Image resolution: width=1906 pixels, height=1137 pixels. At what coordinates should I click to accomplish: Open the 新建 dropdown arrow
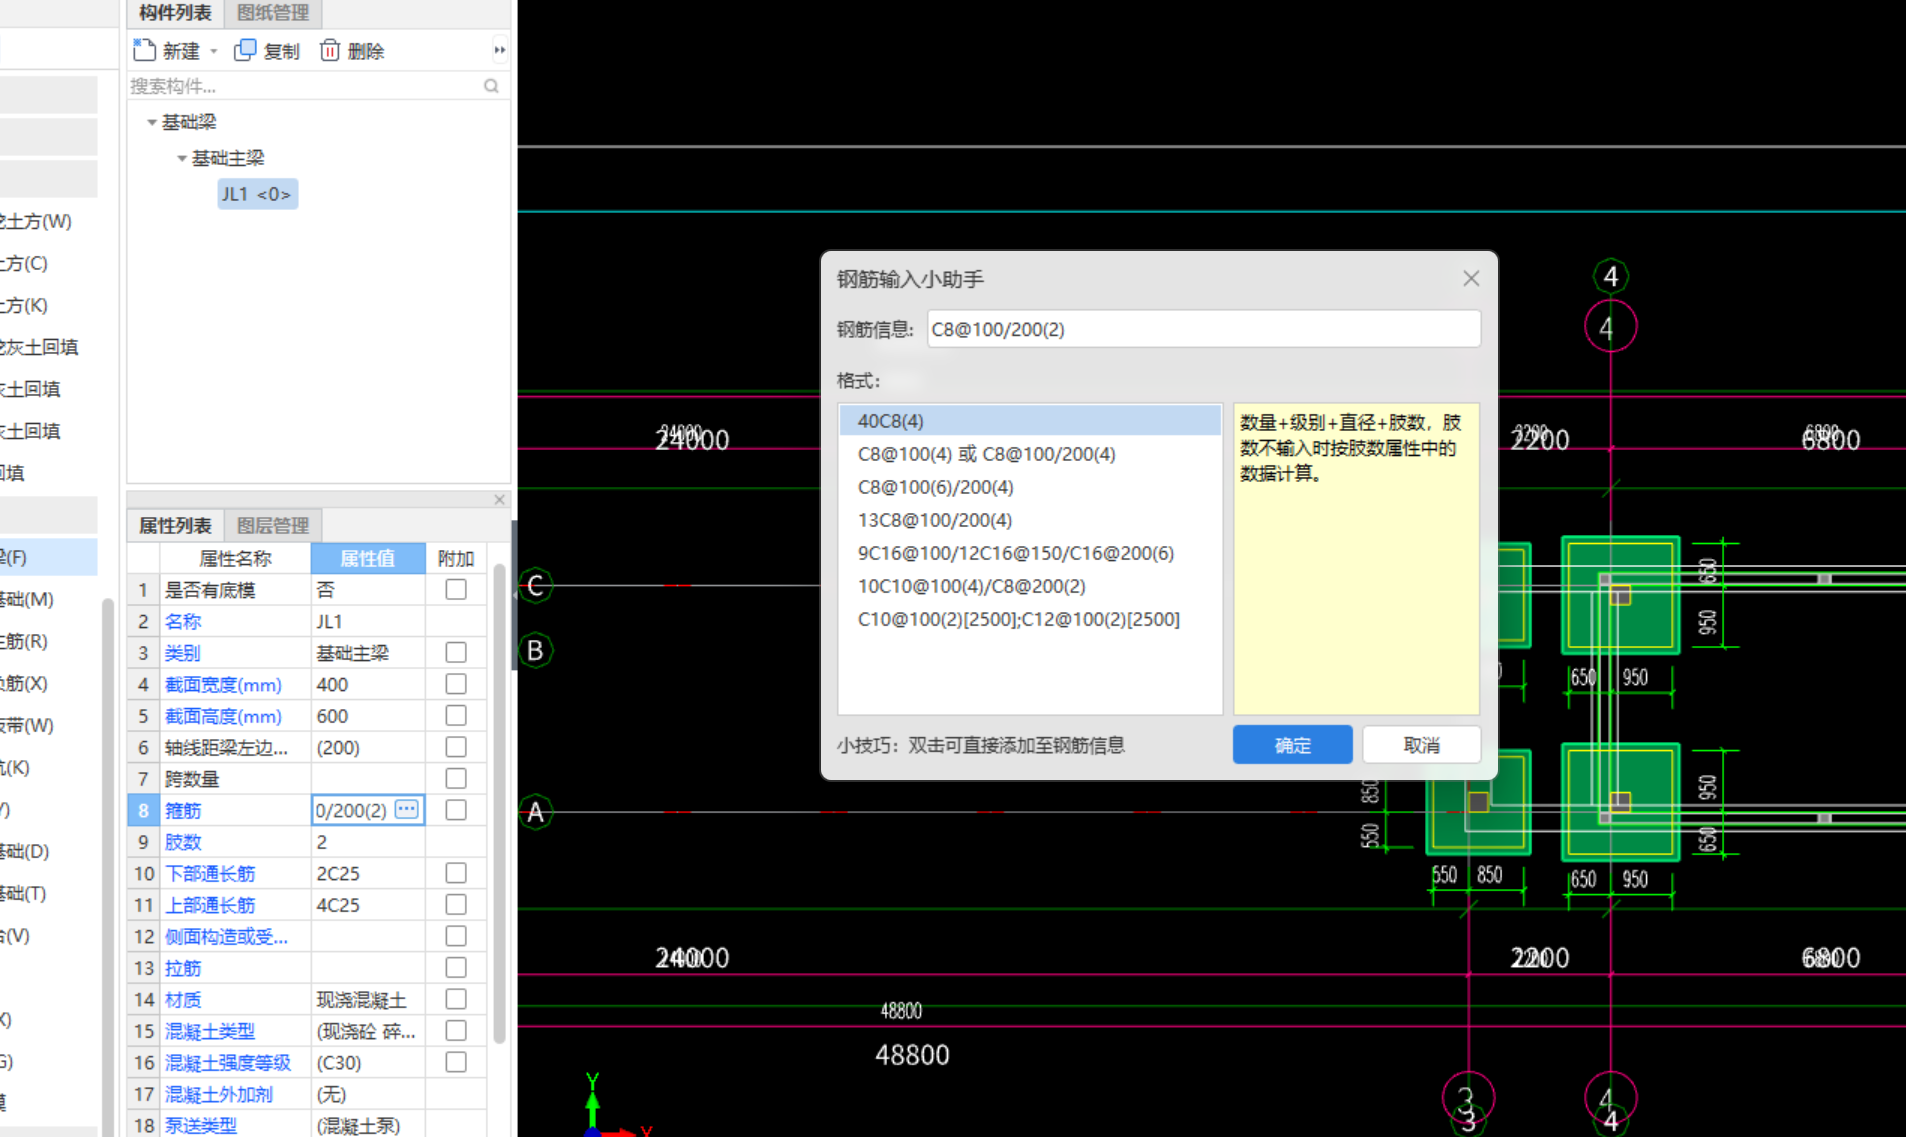[x=213, y=51]
